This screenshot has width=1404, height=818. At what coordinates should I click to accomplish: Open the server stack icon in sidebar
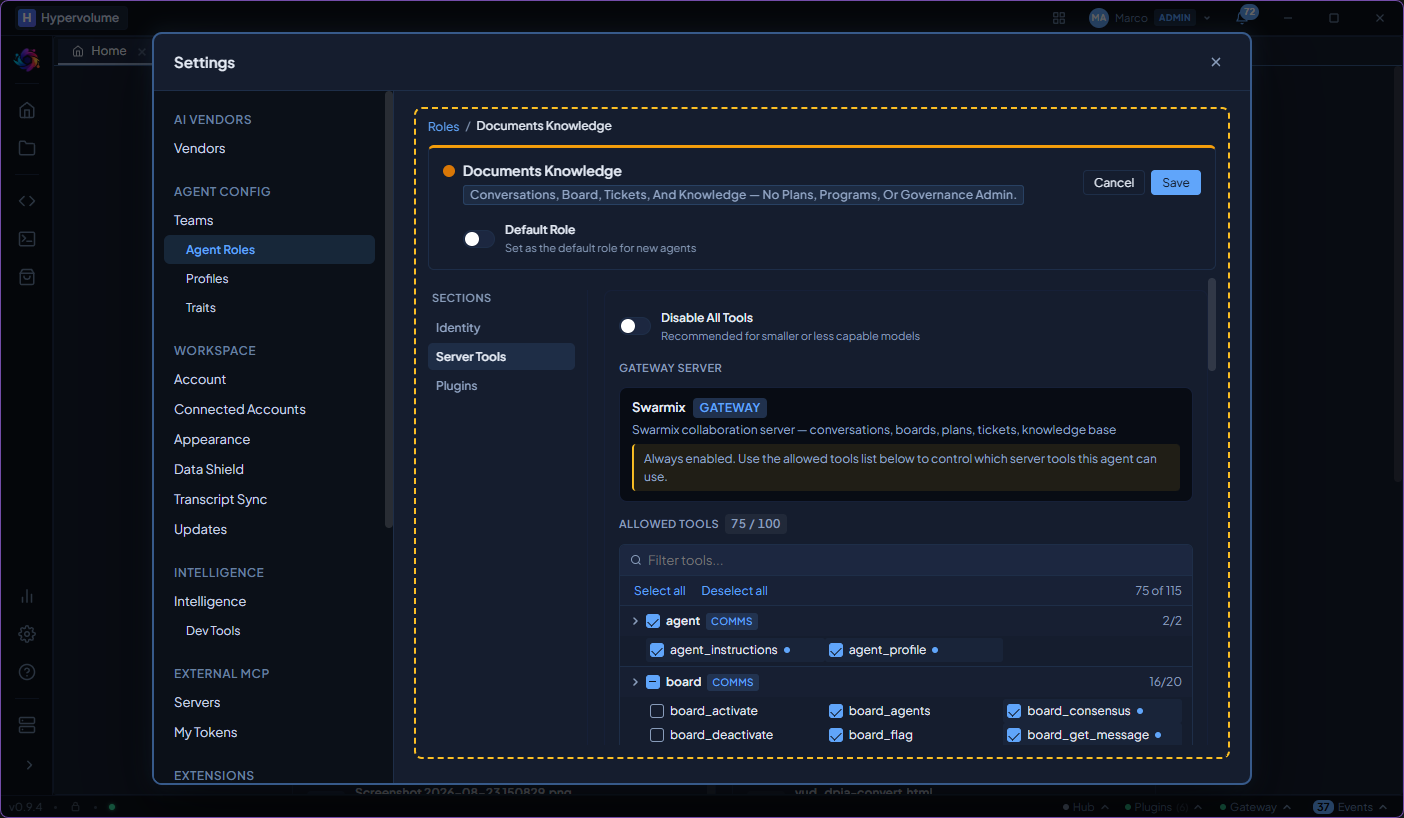(27, 724)
